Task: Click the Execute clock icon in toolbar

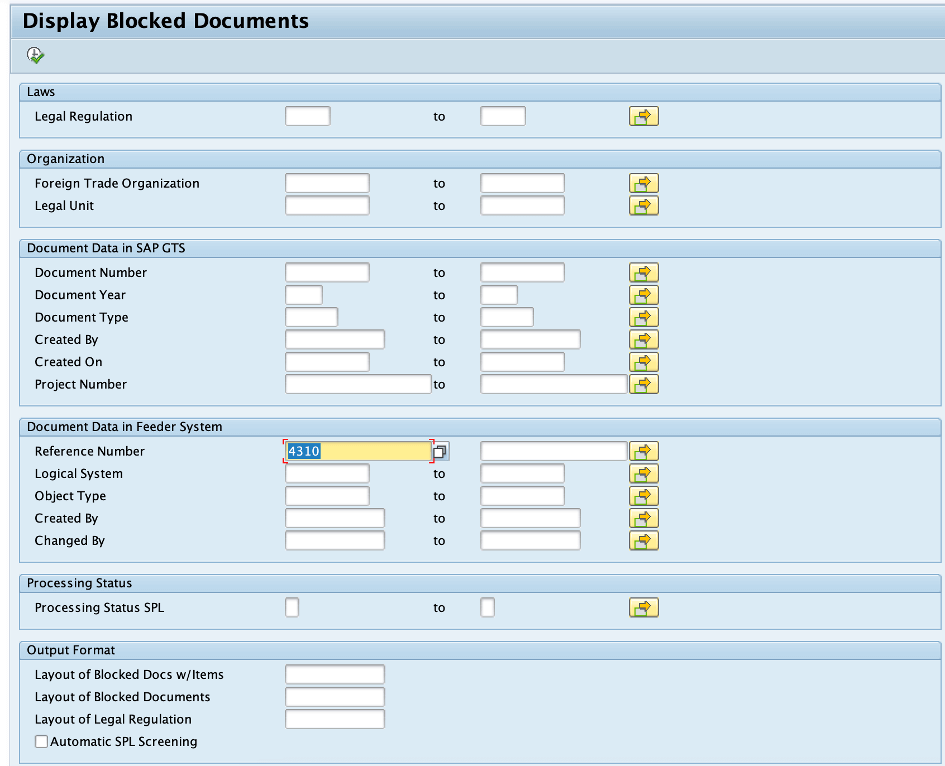Action: 36,55
